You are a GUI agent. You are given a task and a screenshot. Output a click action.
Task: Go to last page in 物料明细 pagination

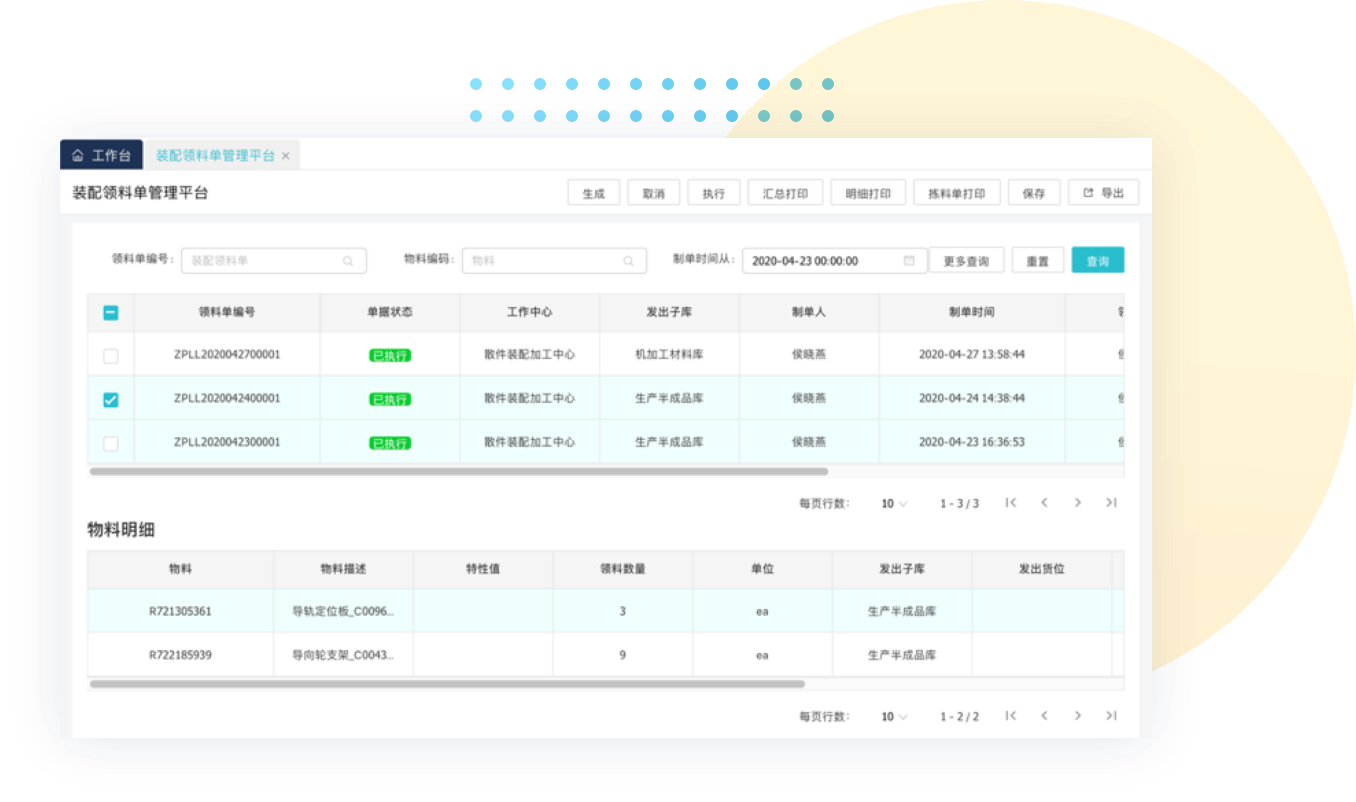tap(1111, 716)
